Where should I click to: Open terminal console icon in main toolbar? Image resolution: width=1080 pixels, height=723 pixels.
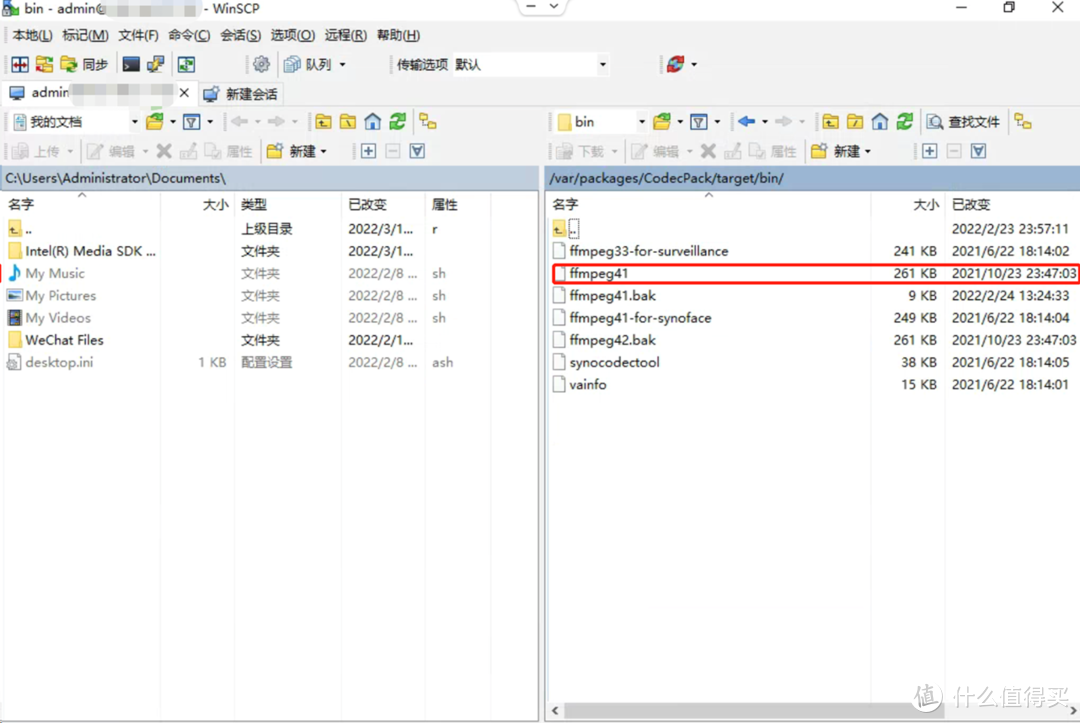tap(131, 64)
